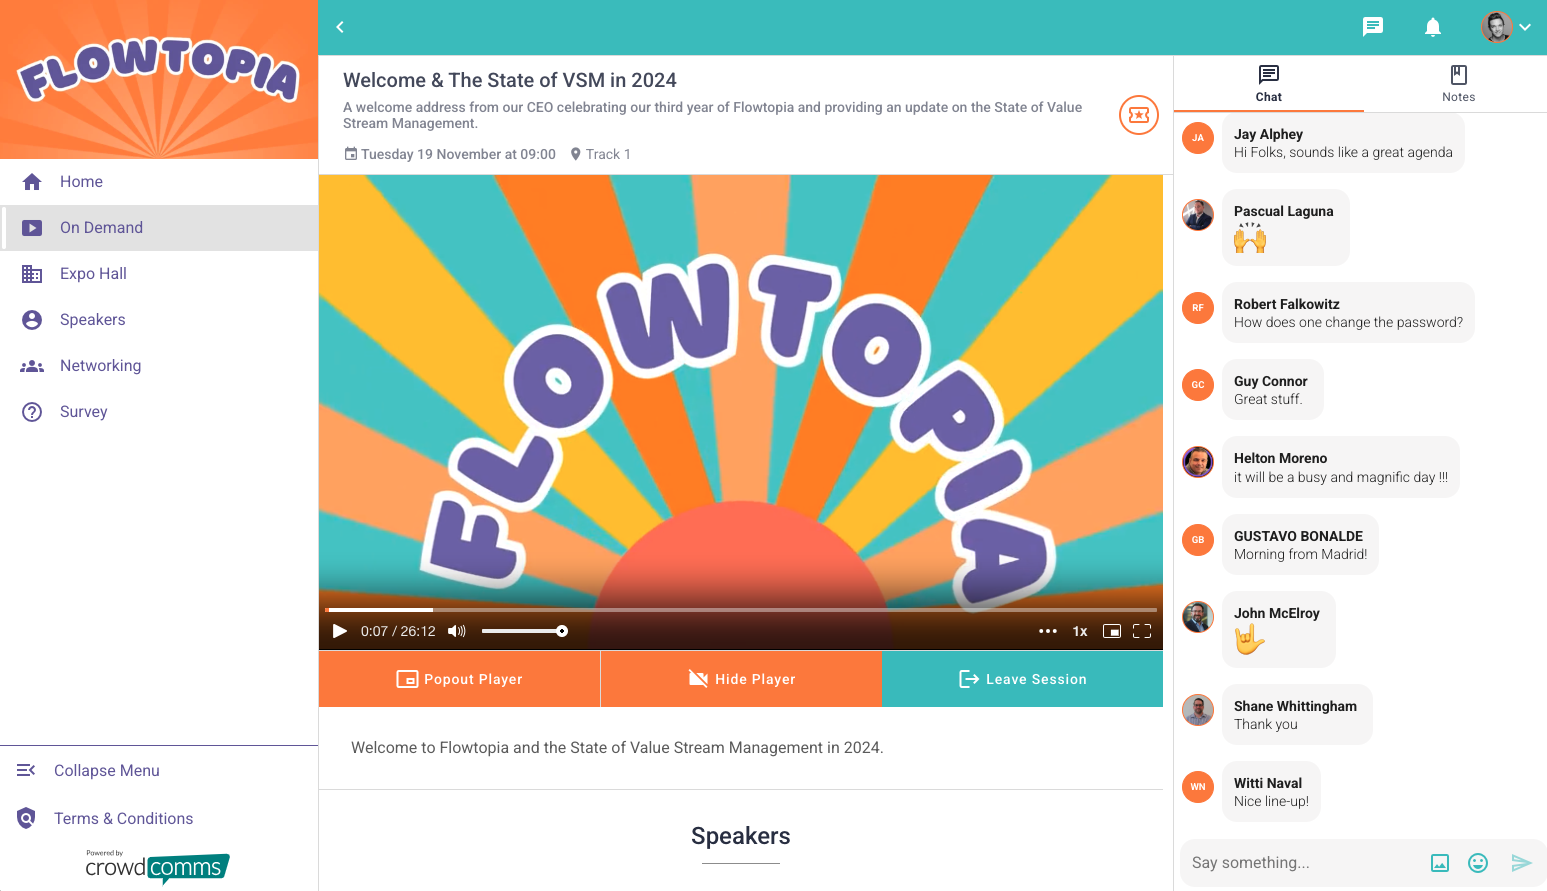Open the chat messages icon in header
The width and height of the screenshot is (1547, 891).
pyautogui.click(x=1373, y=27)
